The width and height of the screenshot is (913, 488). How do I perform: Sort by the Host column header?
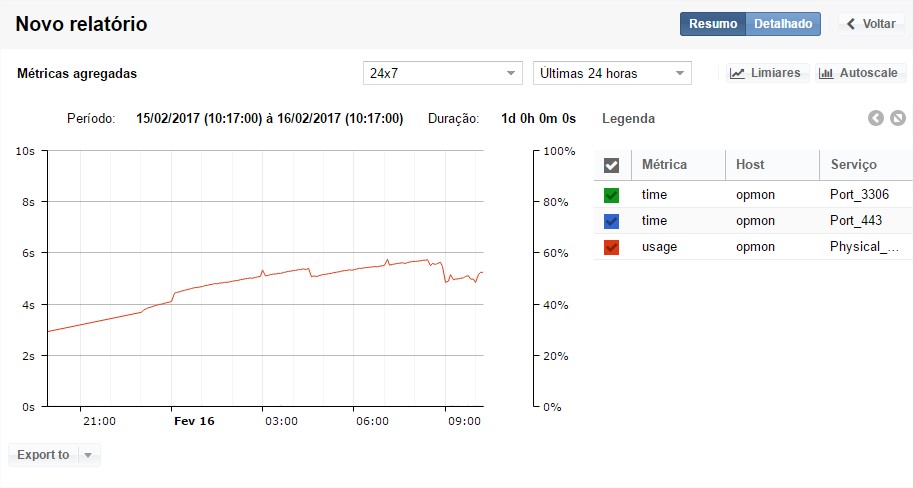(x=750, y=165)
